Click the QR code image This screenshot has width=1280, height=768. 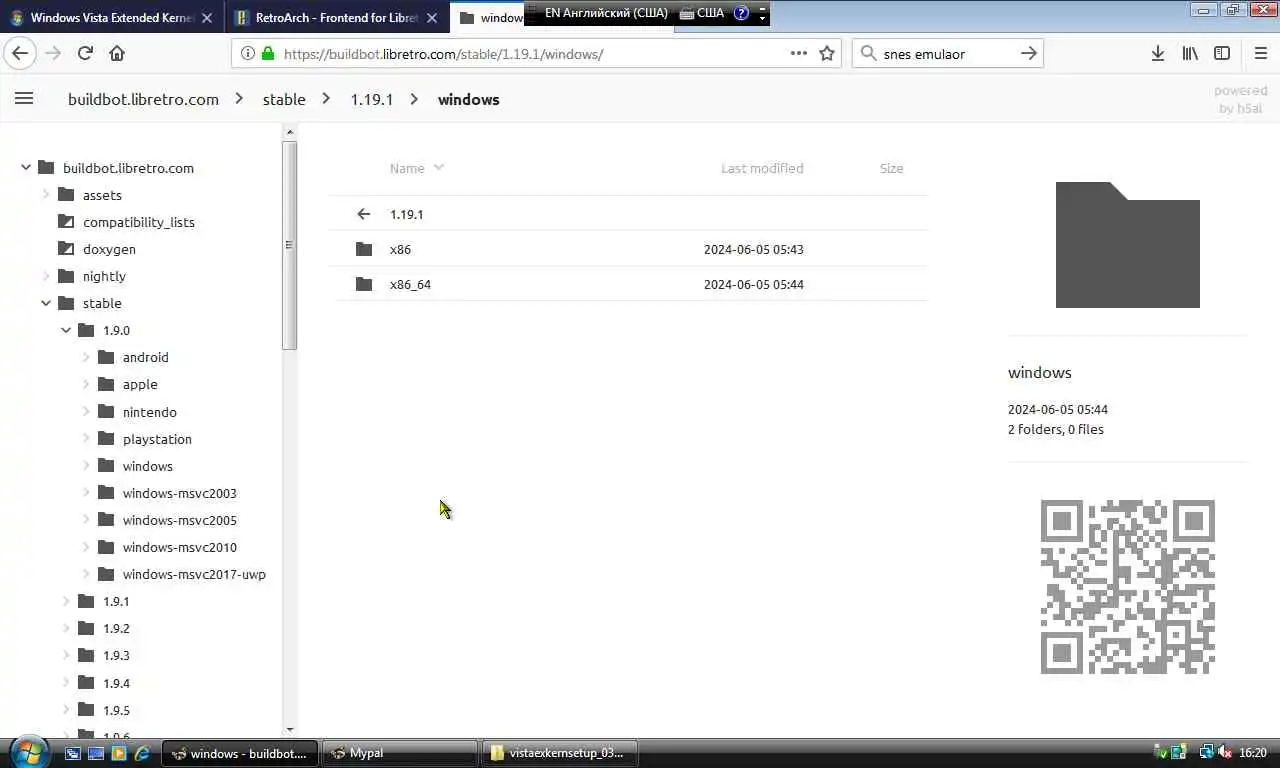pos(1127,587)
